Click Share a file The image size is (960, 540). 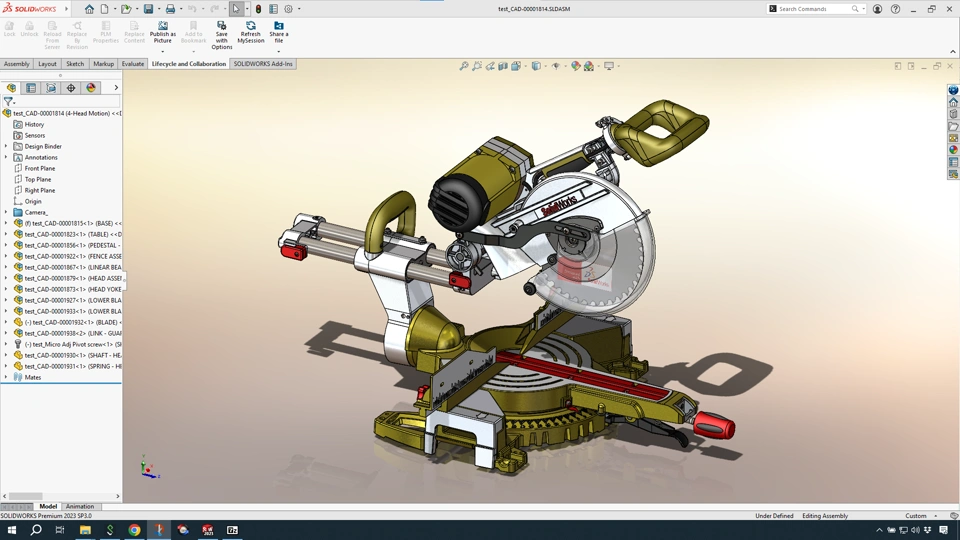click(279, 32)
